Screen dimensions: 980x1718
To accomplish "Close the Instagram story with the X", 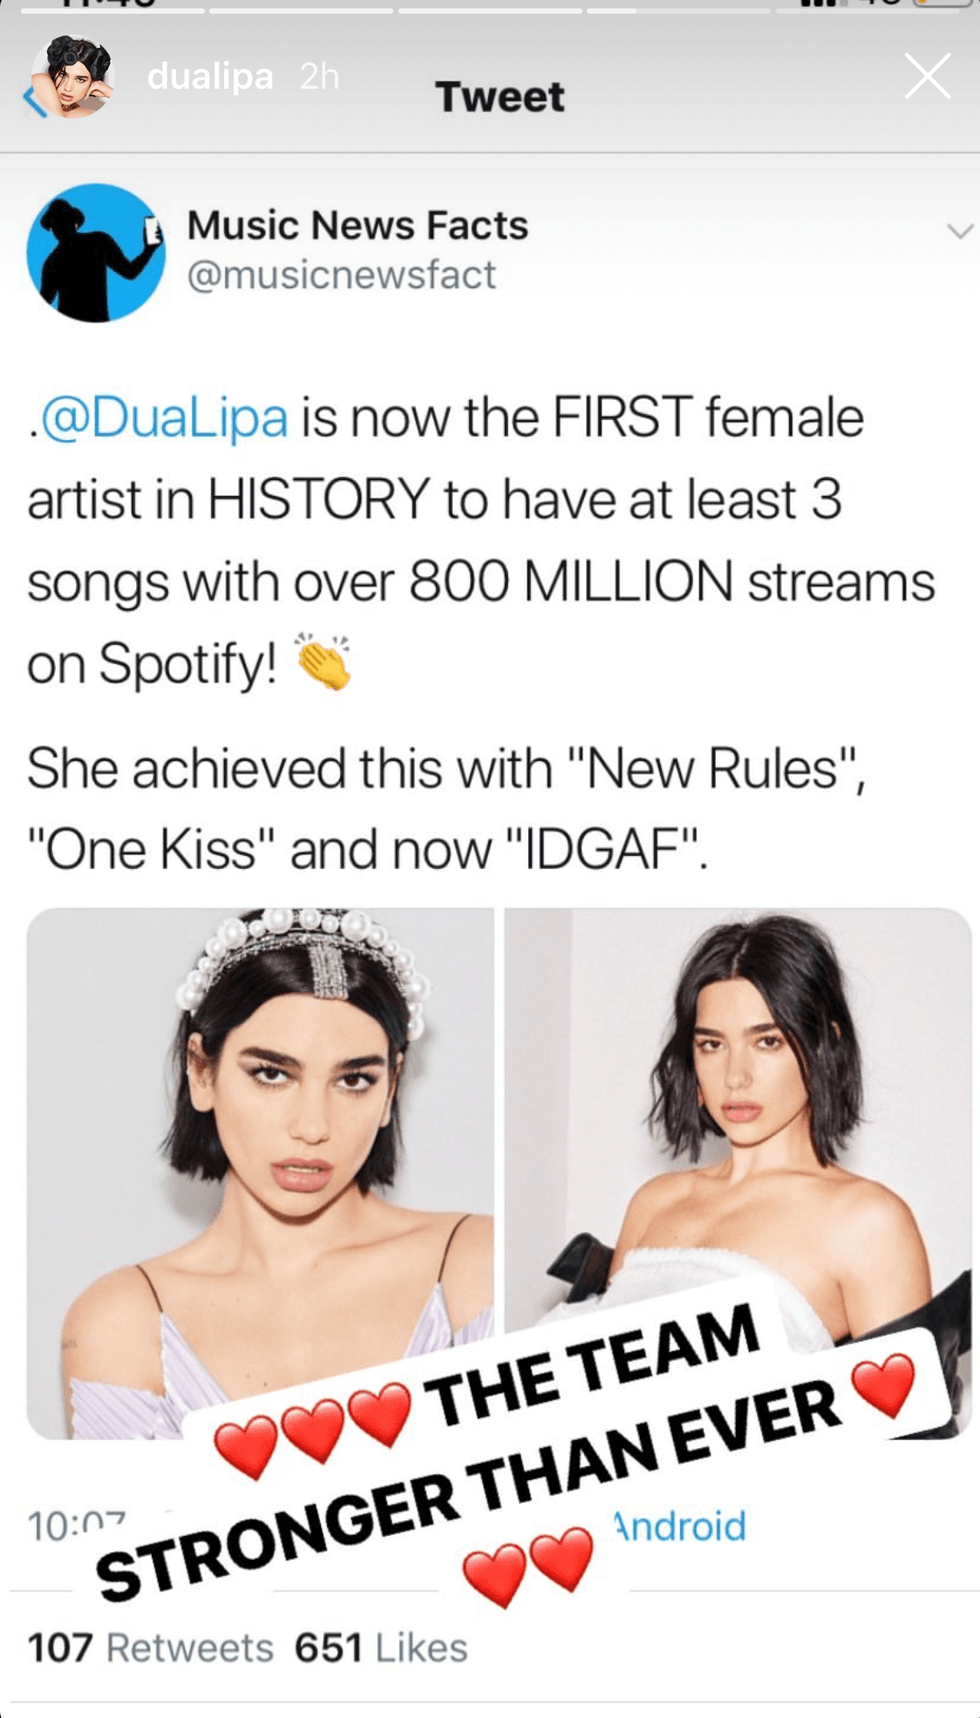I will pyautogui.click(x=927, y=77).
